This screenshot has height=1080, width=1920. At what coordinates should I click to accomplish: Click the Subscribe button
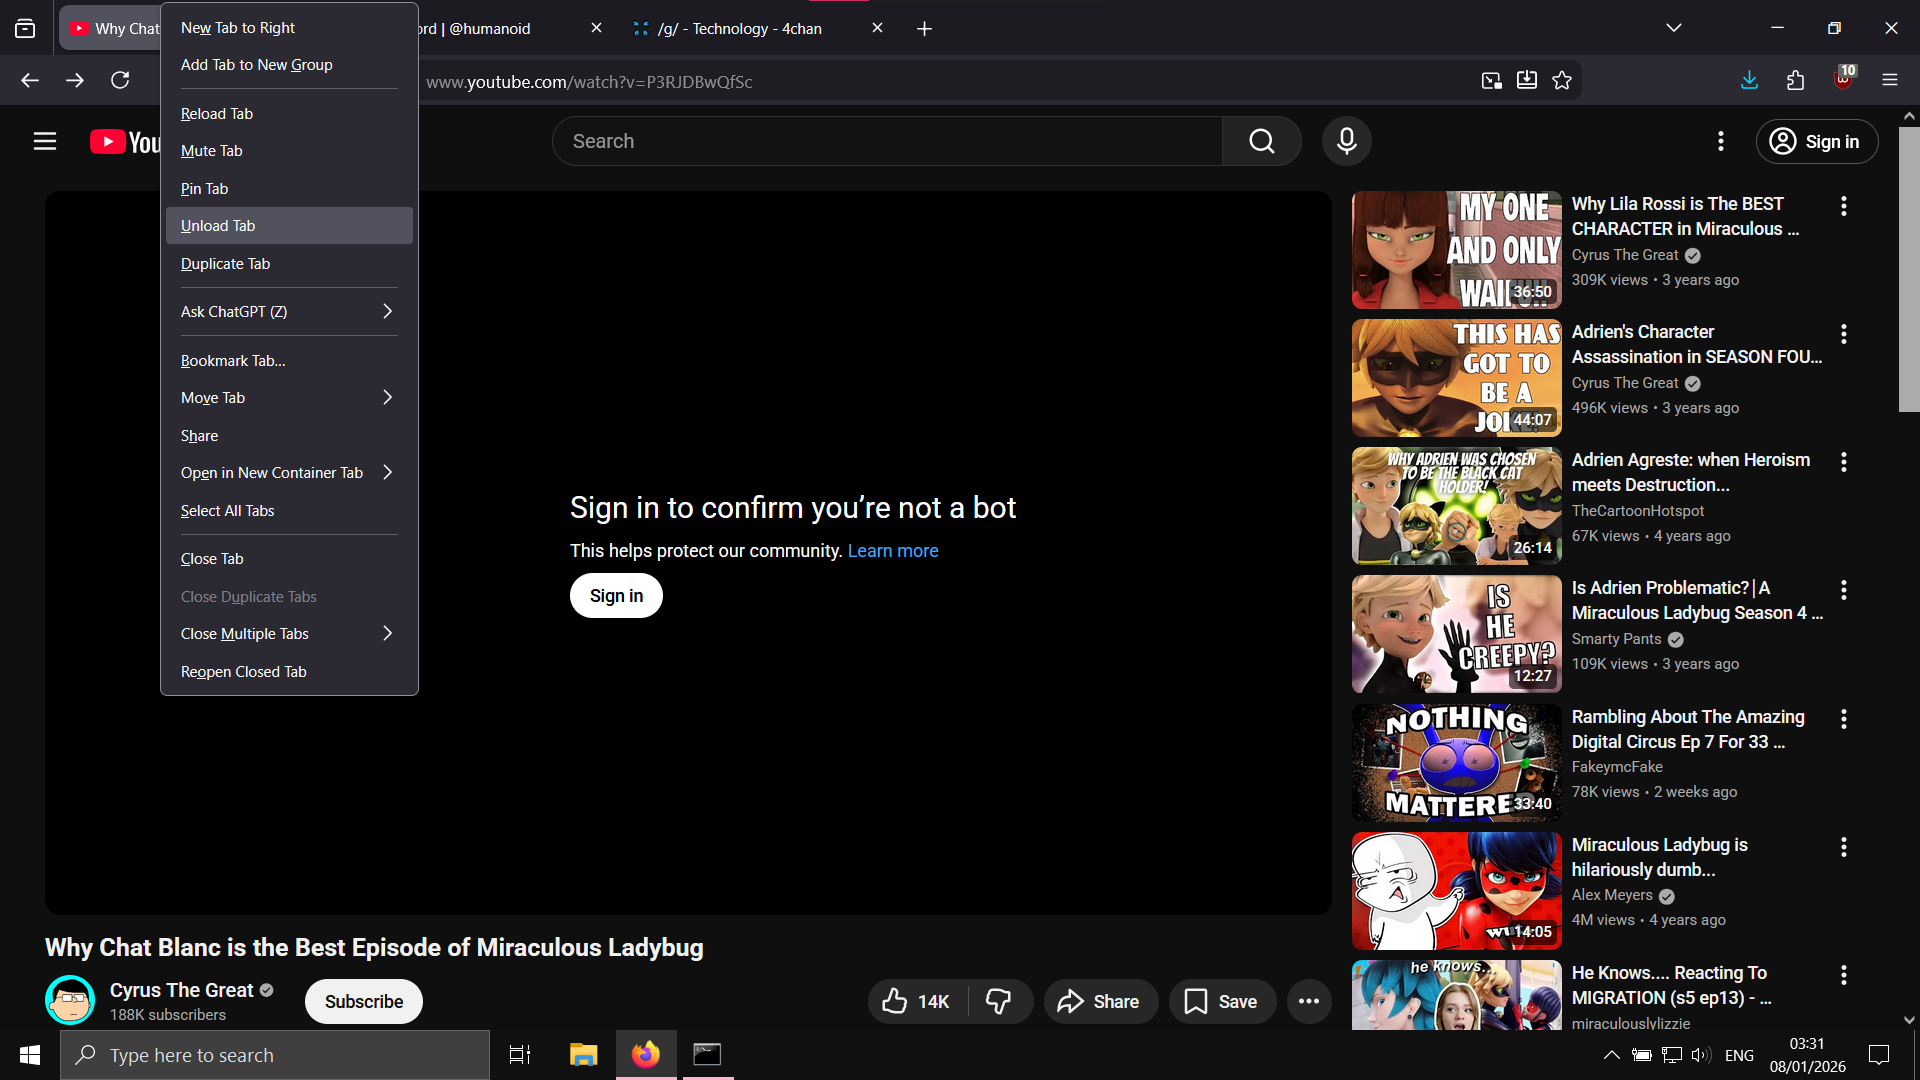(x=364, y=1001)
